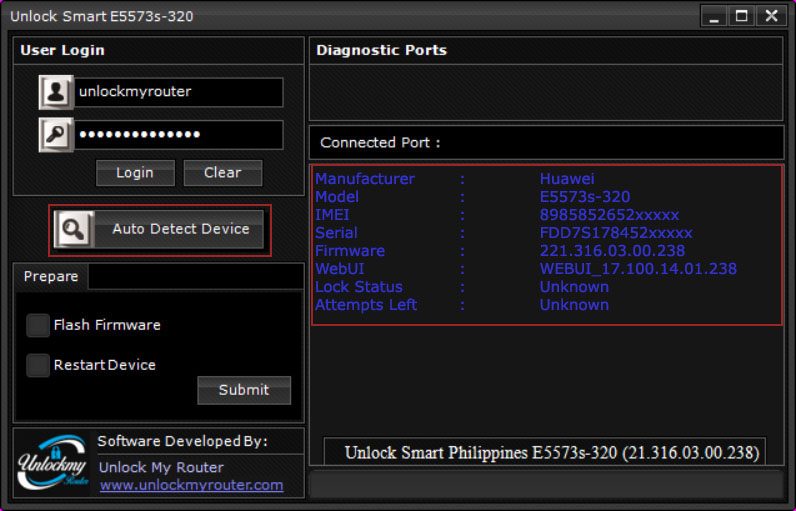Focus the masked password field

pos(179,135)
